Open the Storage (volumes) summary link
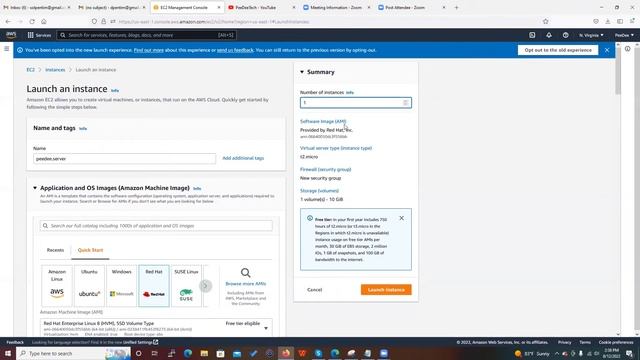 point(319,191)
